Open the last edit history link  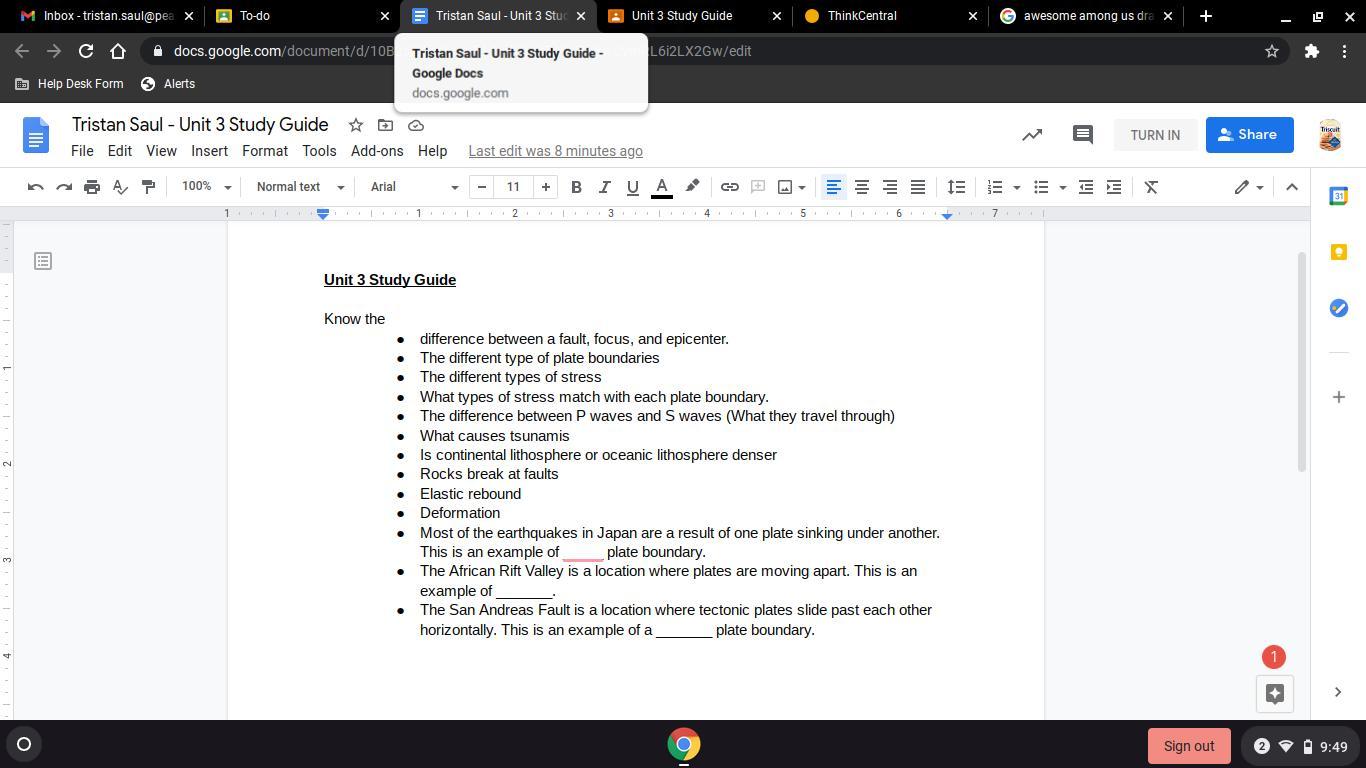[555, 151]
